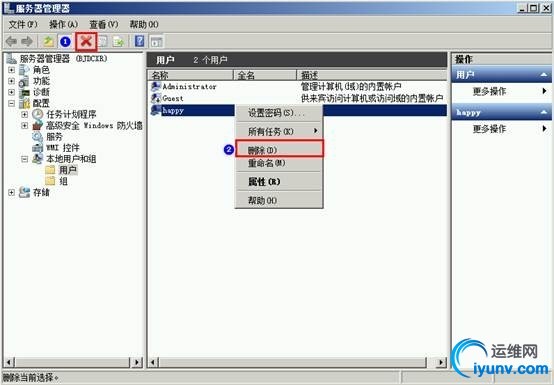Click the red X delete toolbar icon
The image size is (554, 385).
pyautogui.click(x=86, y=42)
